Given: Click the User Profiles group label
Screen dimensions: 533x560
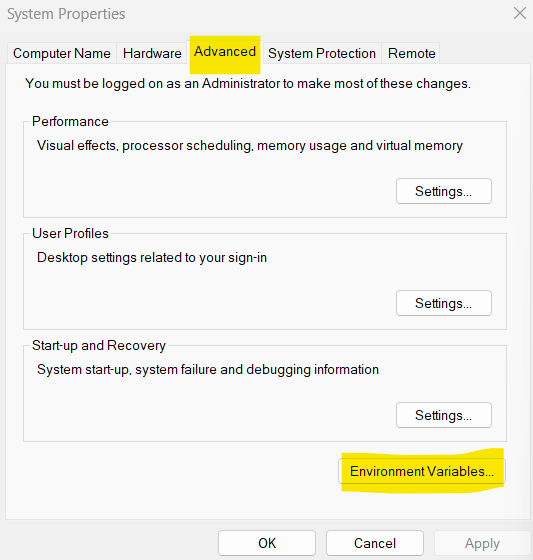Looking at the screenshot, I should (70, 233).
